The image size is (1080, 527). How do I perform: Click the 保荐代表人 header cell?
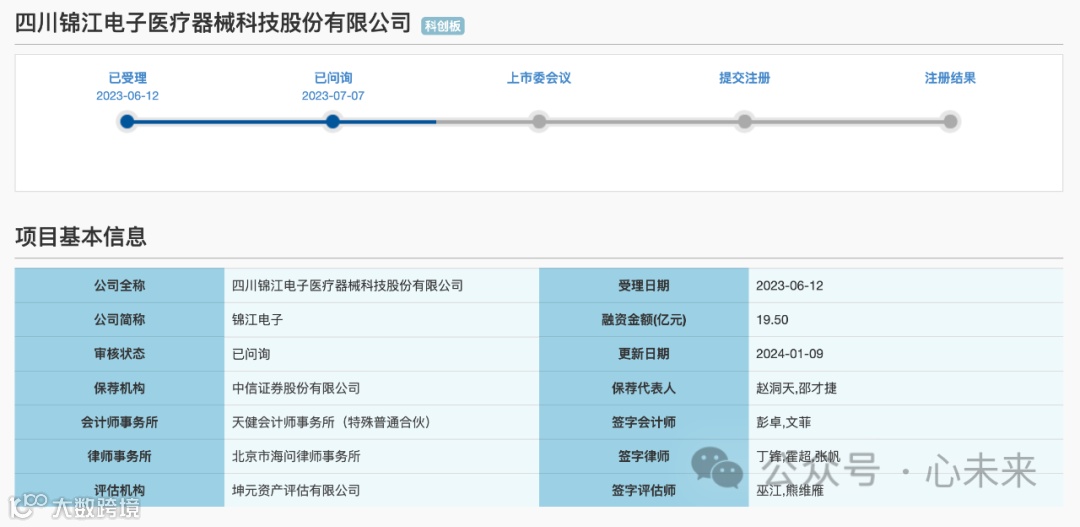[644, 389]
